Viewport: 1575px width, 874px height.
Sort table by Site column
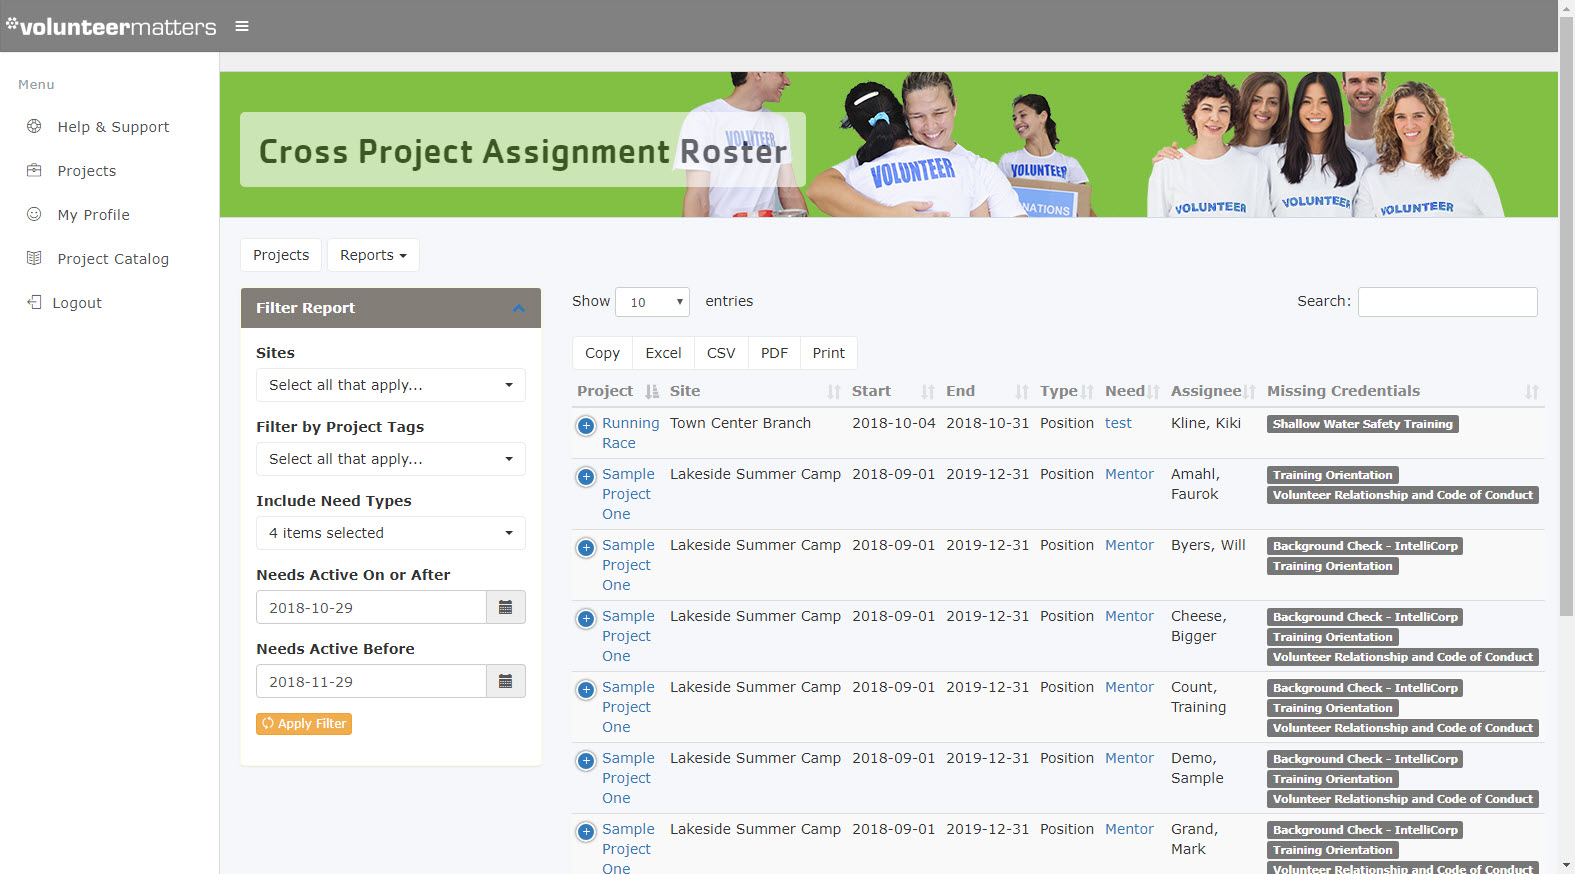(755, 391)
